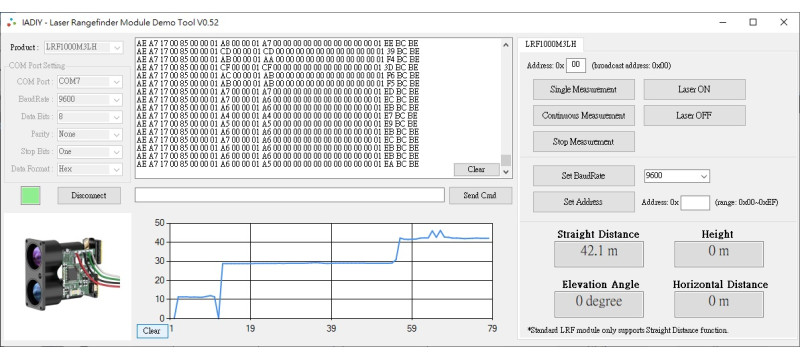Expand the COM Port dropdown
Viewport: 800px width, 360px height.
tap(90, 82)
